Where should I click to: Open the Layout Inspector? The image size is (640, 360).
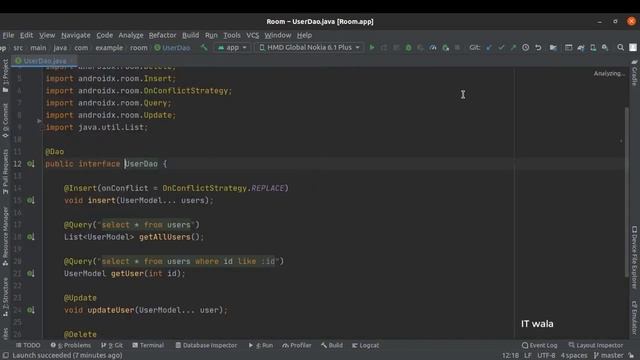pyautogui.click(x=596, y=345)
